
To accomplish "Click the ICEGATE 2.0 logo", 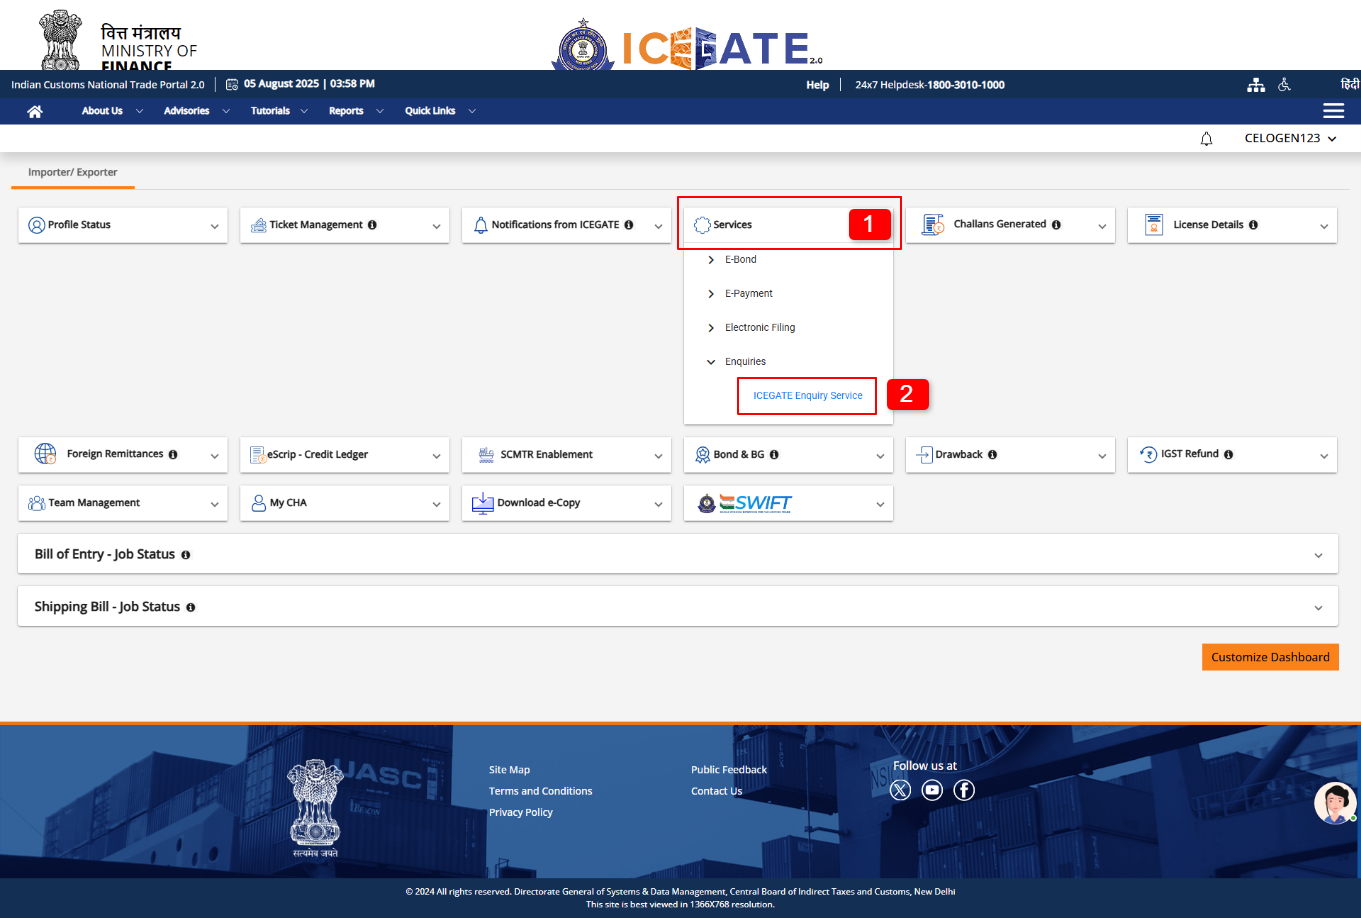I will click(x=686, y=47).
